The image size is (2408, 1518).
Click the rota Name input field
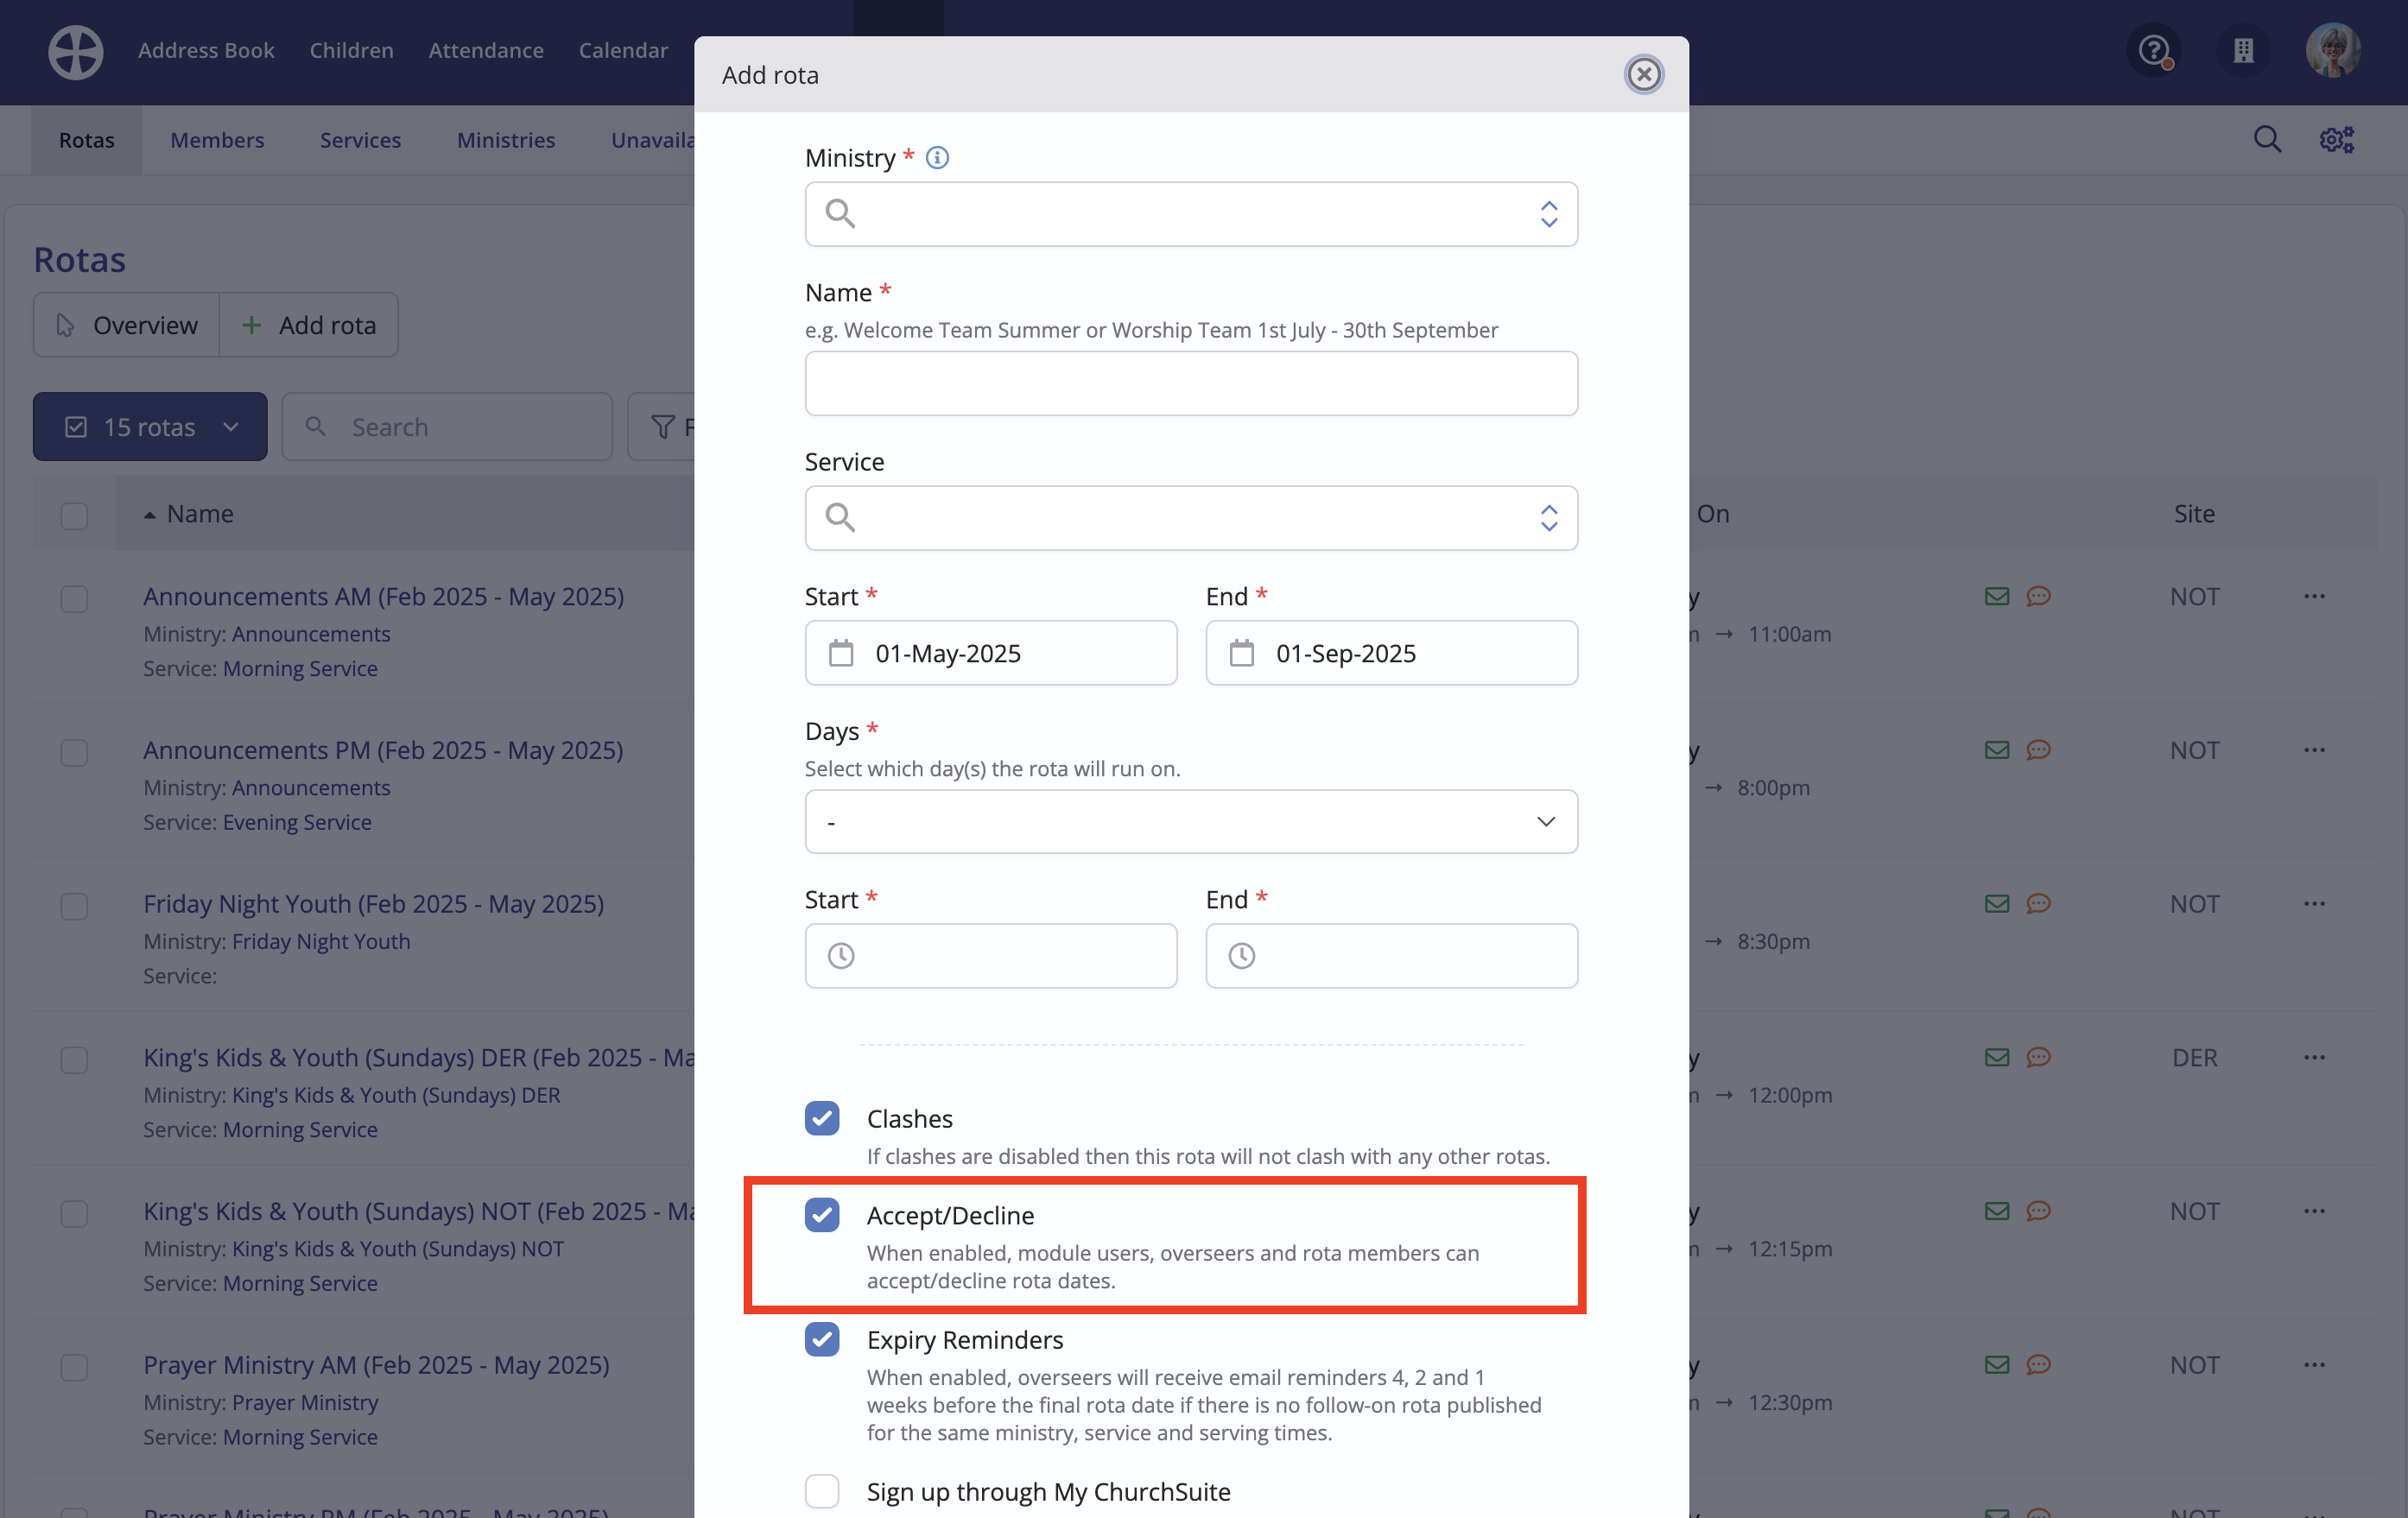(1191, 383)
